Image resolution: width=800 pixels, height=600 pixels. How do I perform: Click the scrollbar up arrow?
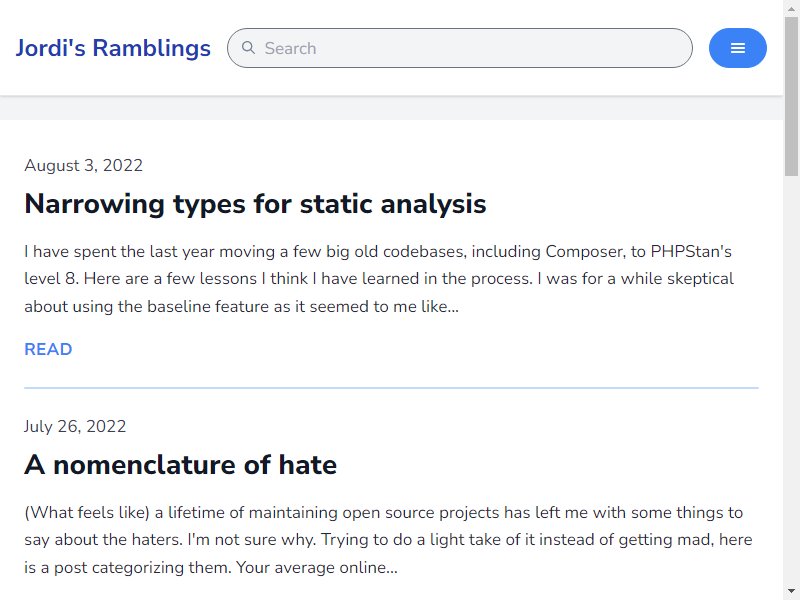pos(791,9)
